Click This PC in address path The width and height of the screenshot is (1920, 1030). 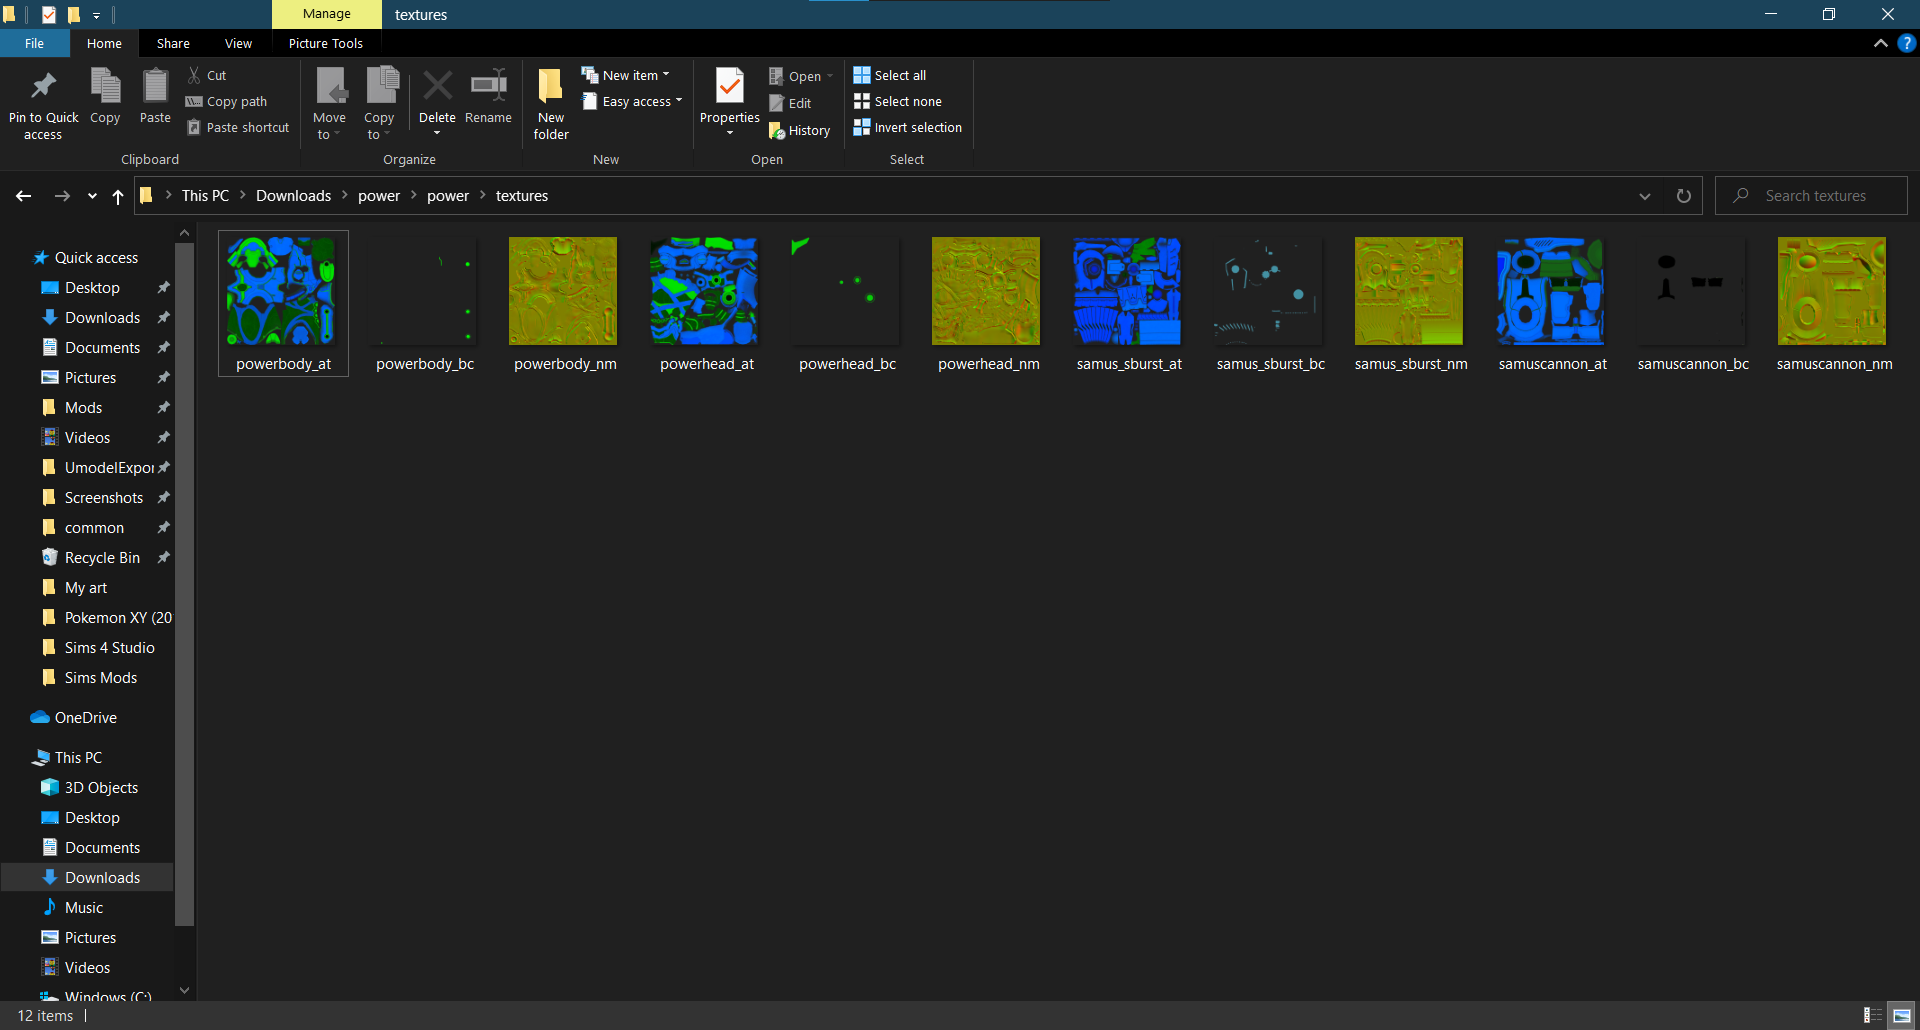point(205,196)
